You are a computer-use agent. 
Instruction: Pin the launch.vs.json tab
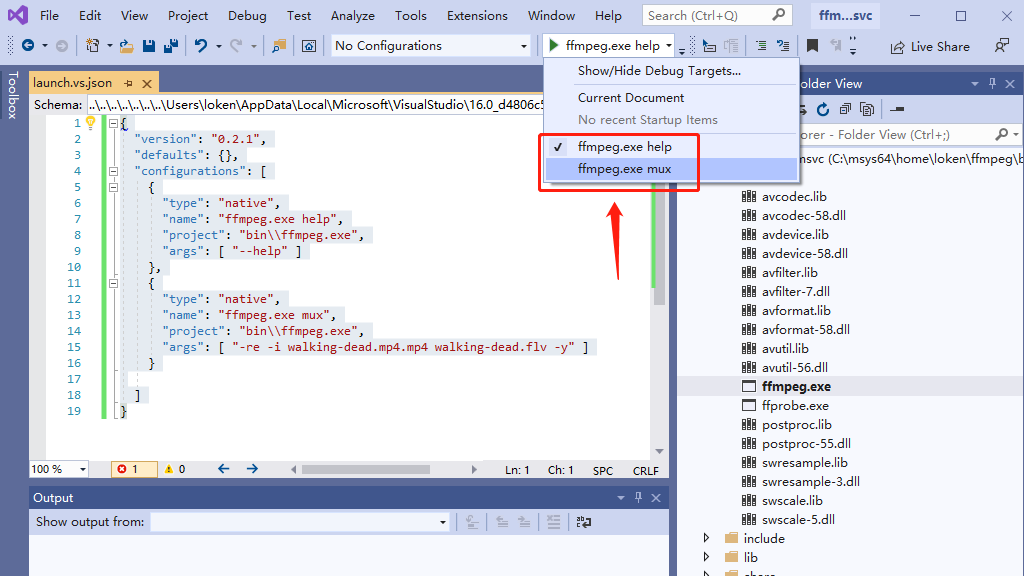click(129, 84)
